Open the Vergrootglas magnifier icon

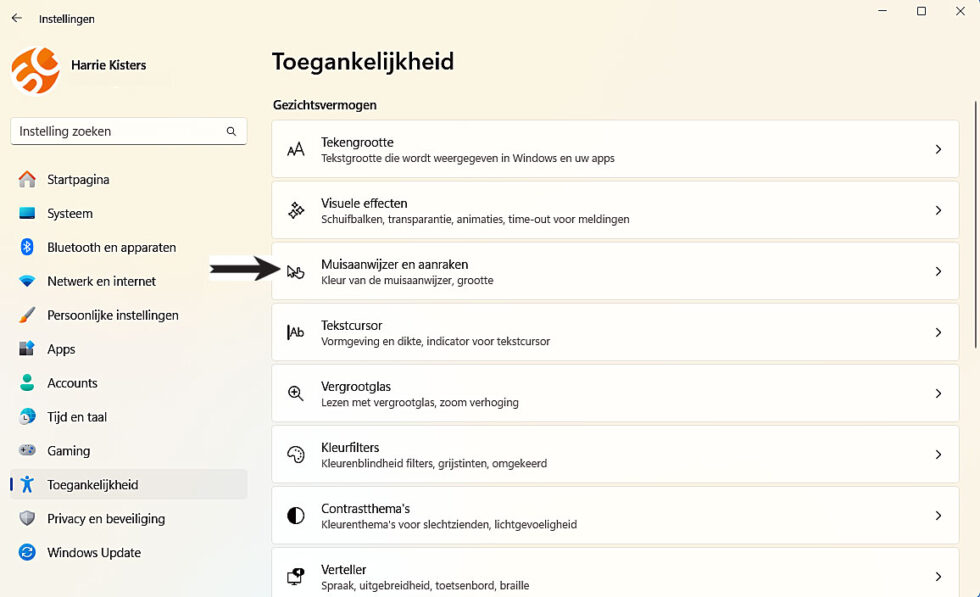295,393
